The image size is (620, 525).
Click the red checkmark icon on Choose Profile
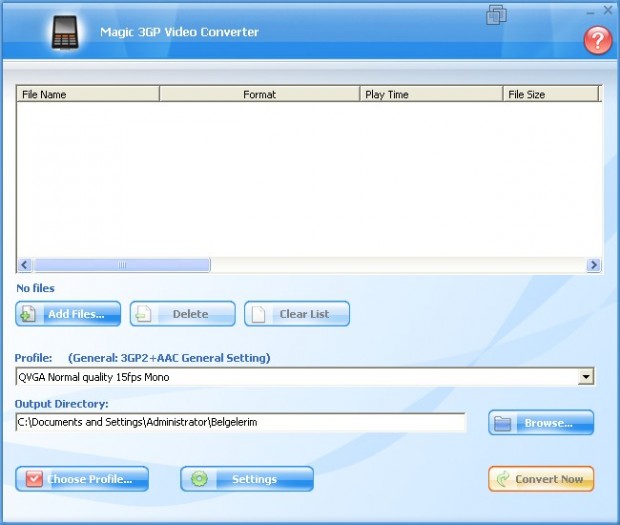point(34,479)
